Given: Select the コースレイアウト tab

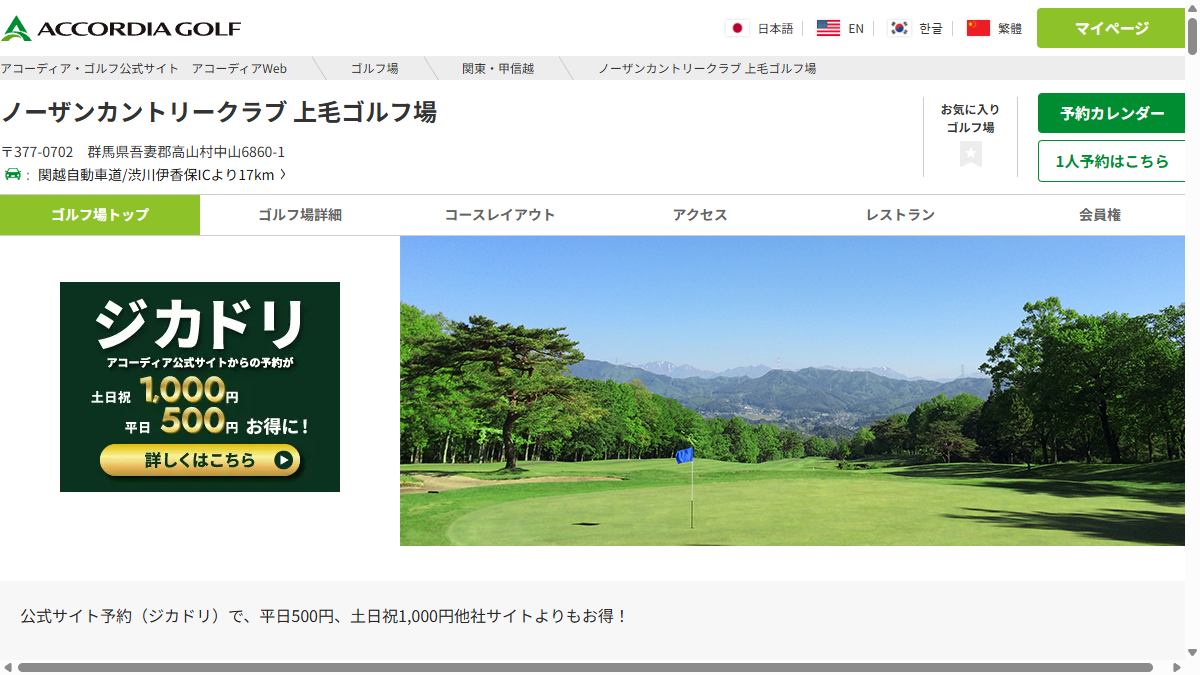Looking at the screenshot, I should [500, 215].
